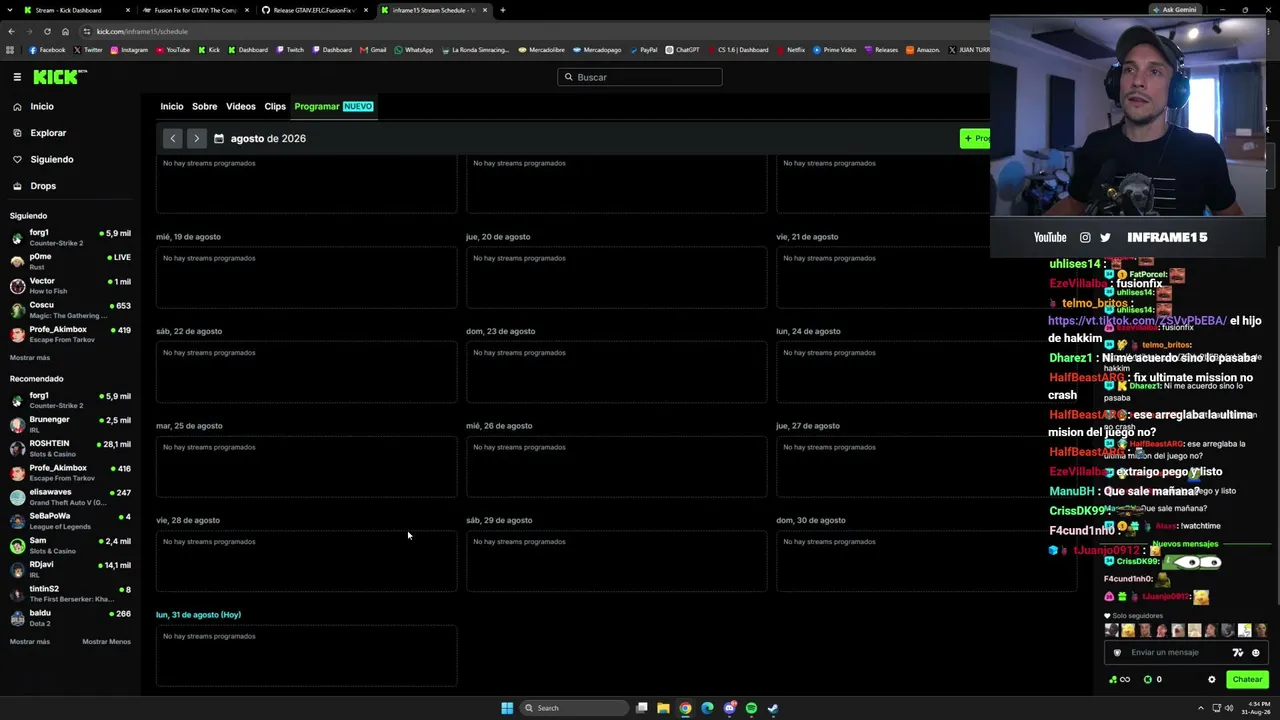Open the WhatsApp bookmark
The height and width of the screenshot is (720, 1280).
[414, 50]
